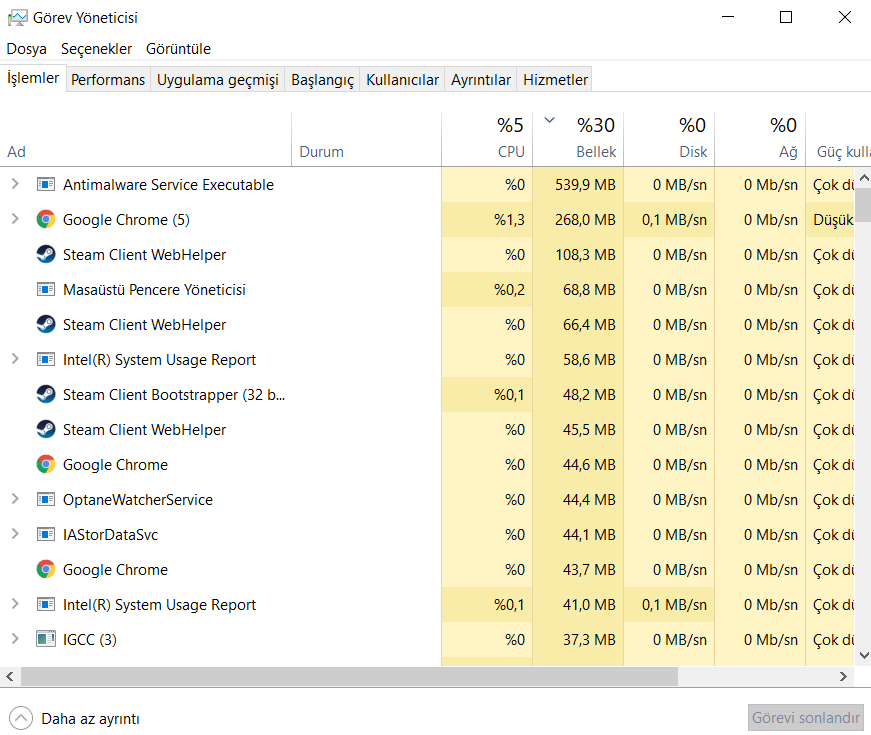Sort processes by the CPU column header

[x=487, y=139]
